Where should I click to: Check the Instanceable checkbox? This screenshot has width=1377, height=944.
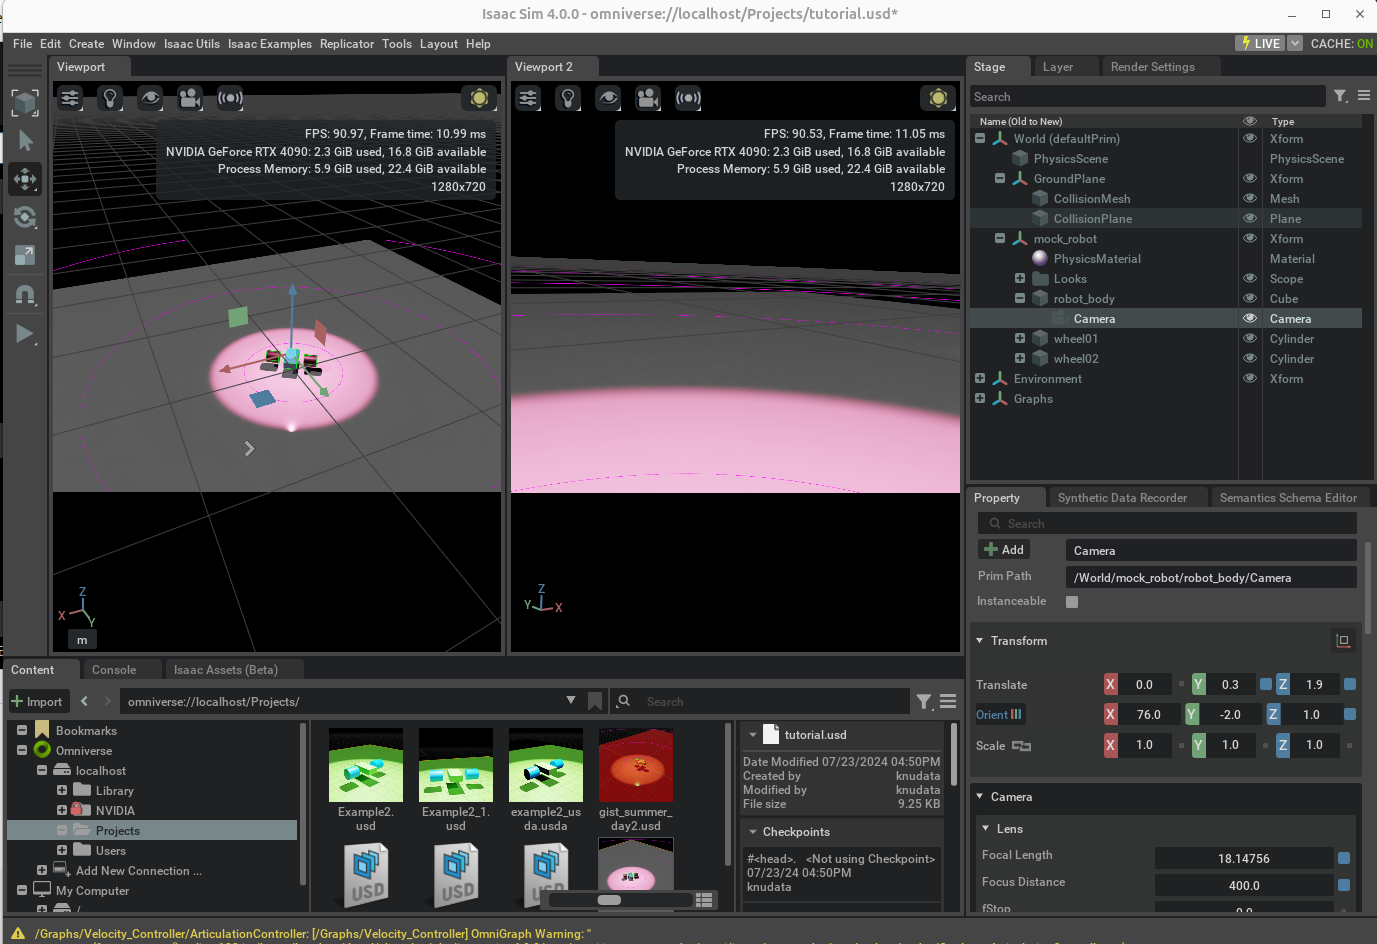1072,602
